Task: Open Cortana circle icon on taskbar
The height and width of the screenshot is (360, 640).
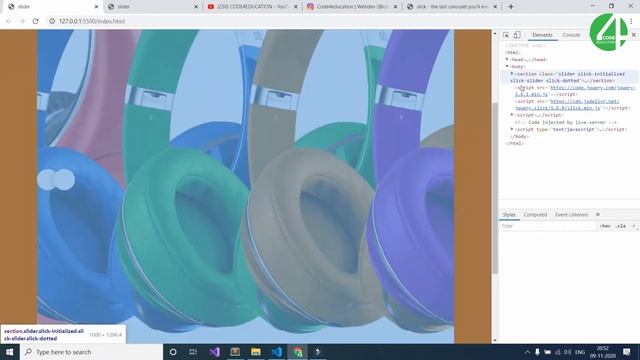Action: [x=173, y=352]
